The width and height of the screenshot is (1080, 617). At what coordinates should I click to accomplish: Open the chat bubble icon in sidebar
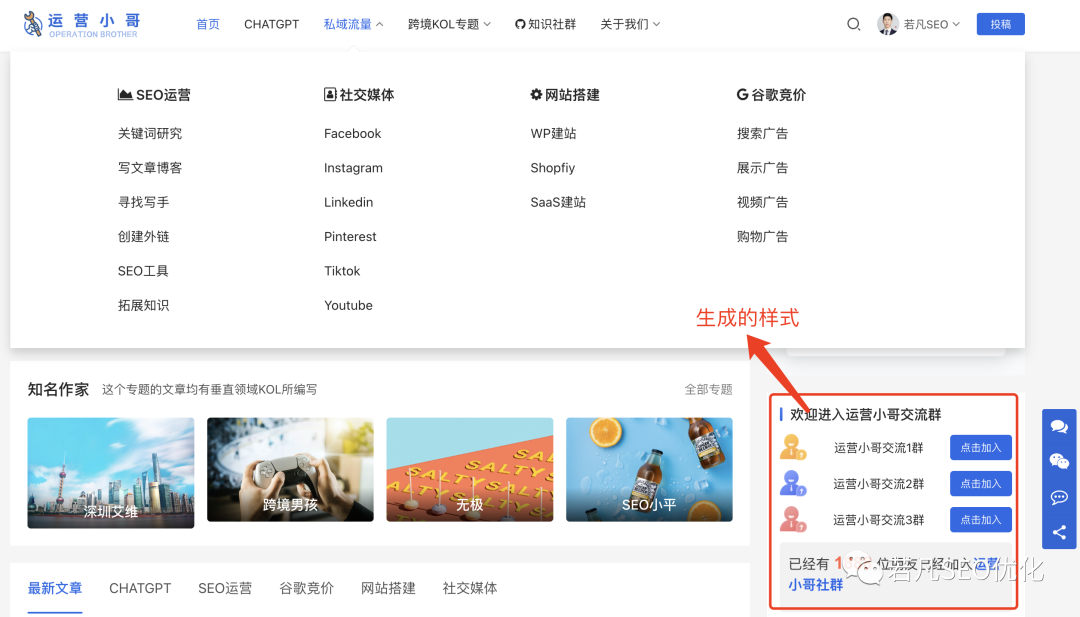1059,427
